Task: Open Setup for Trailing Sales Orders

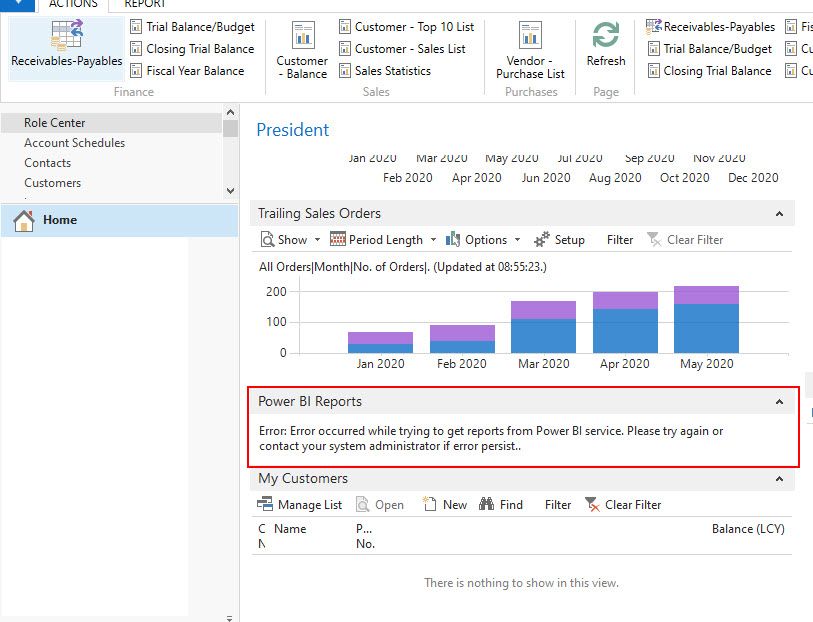Action: tap(559, 239)
